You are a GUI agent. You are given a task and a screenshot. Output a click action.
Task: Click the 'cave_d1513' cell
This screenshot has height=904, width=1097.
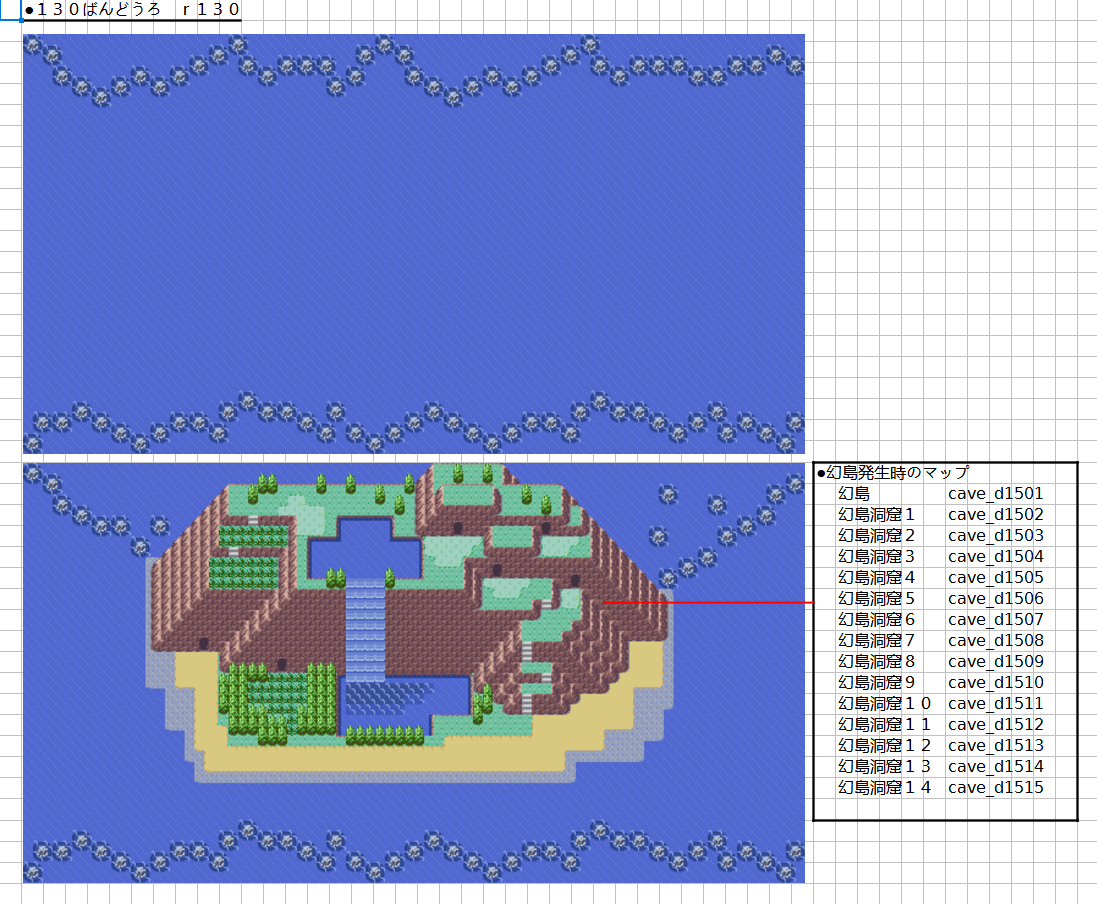996,745
